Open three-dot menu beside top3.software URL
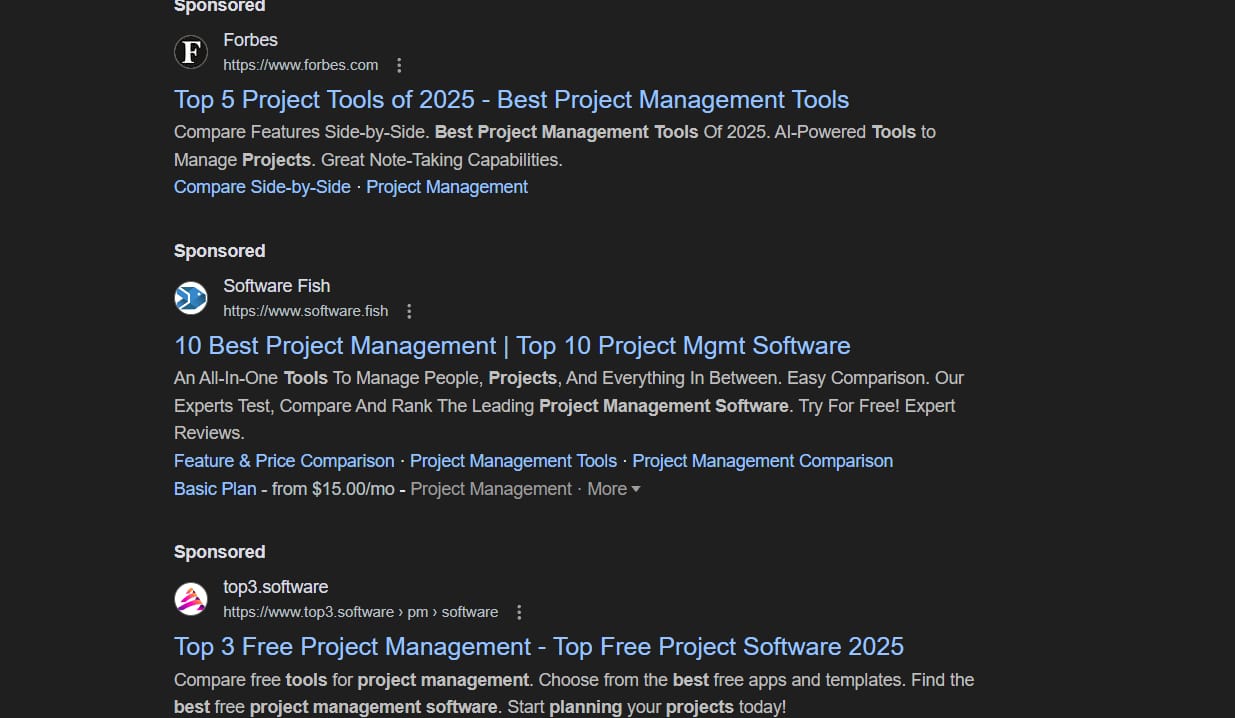 519,612
